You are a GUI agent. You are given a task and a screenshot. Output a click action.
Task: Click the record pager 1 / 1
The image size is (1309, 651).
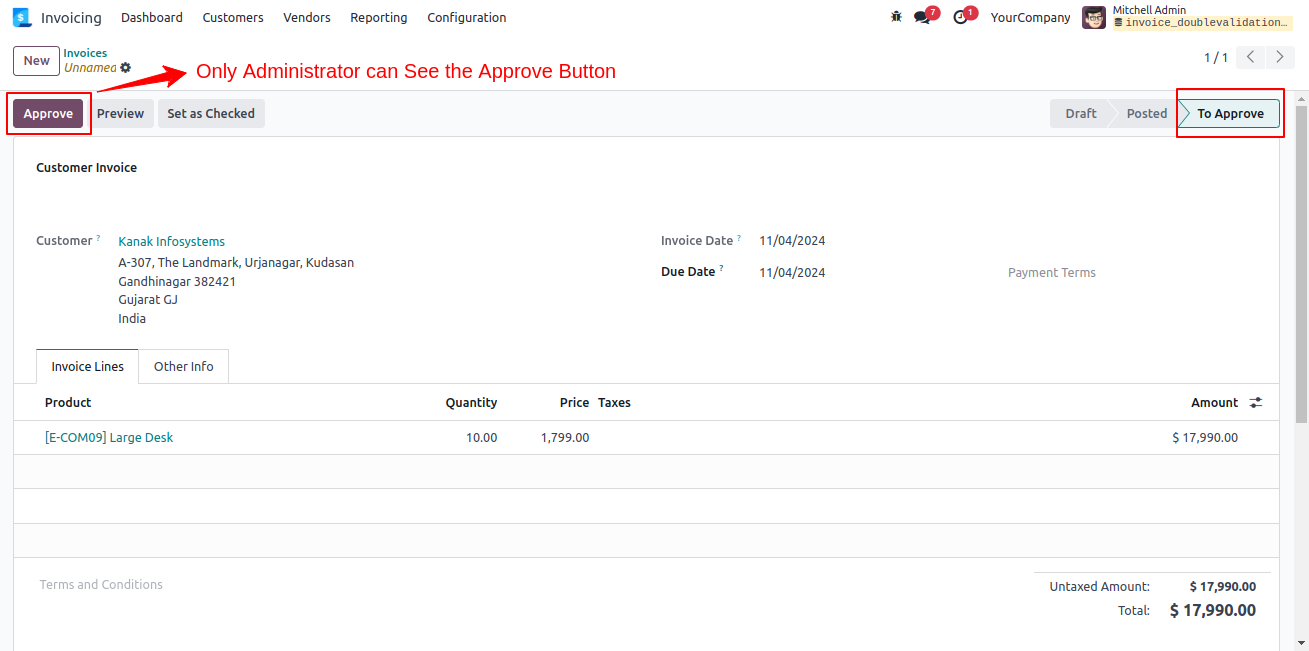pos(1216,58)
